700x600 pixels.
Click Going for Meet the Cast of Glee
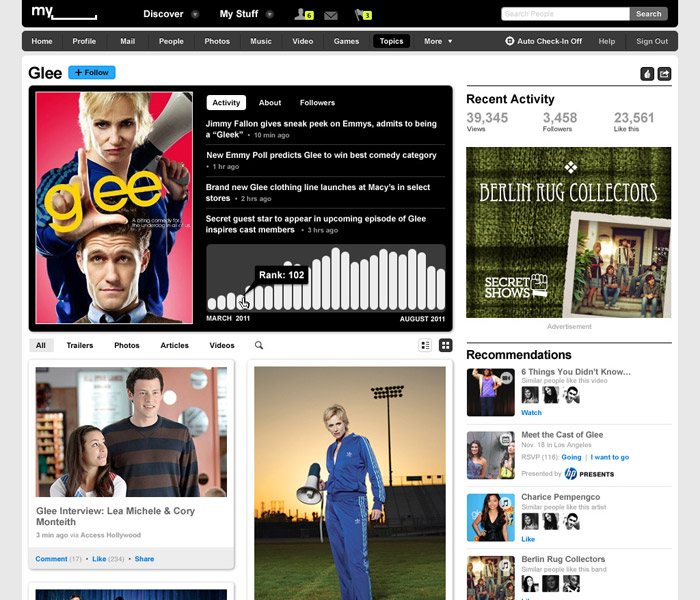[x=571, y=457]
